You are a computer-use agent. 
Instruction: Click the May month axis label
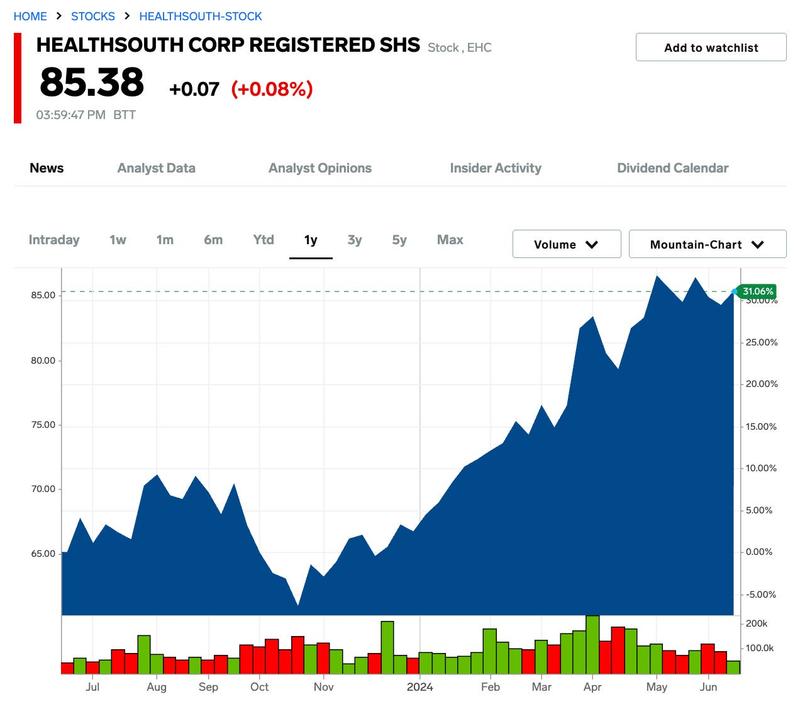(x=657, y=687)
